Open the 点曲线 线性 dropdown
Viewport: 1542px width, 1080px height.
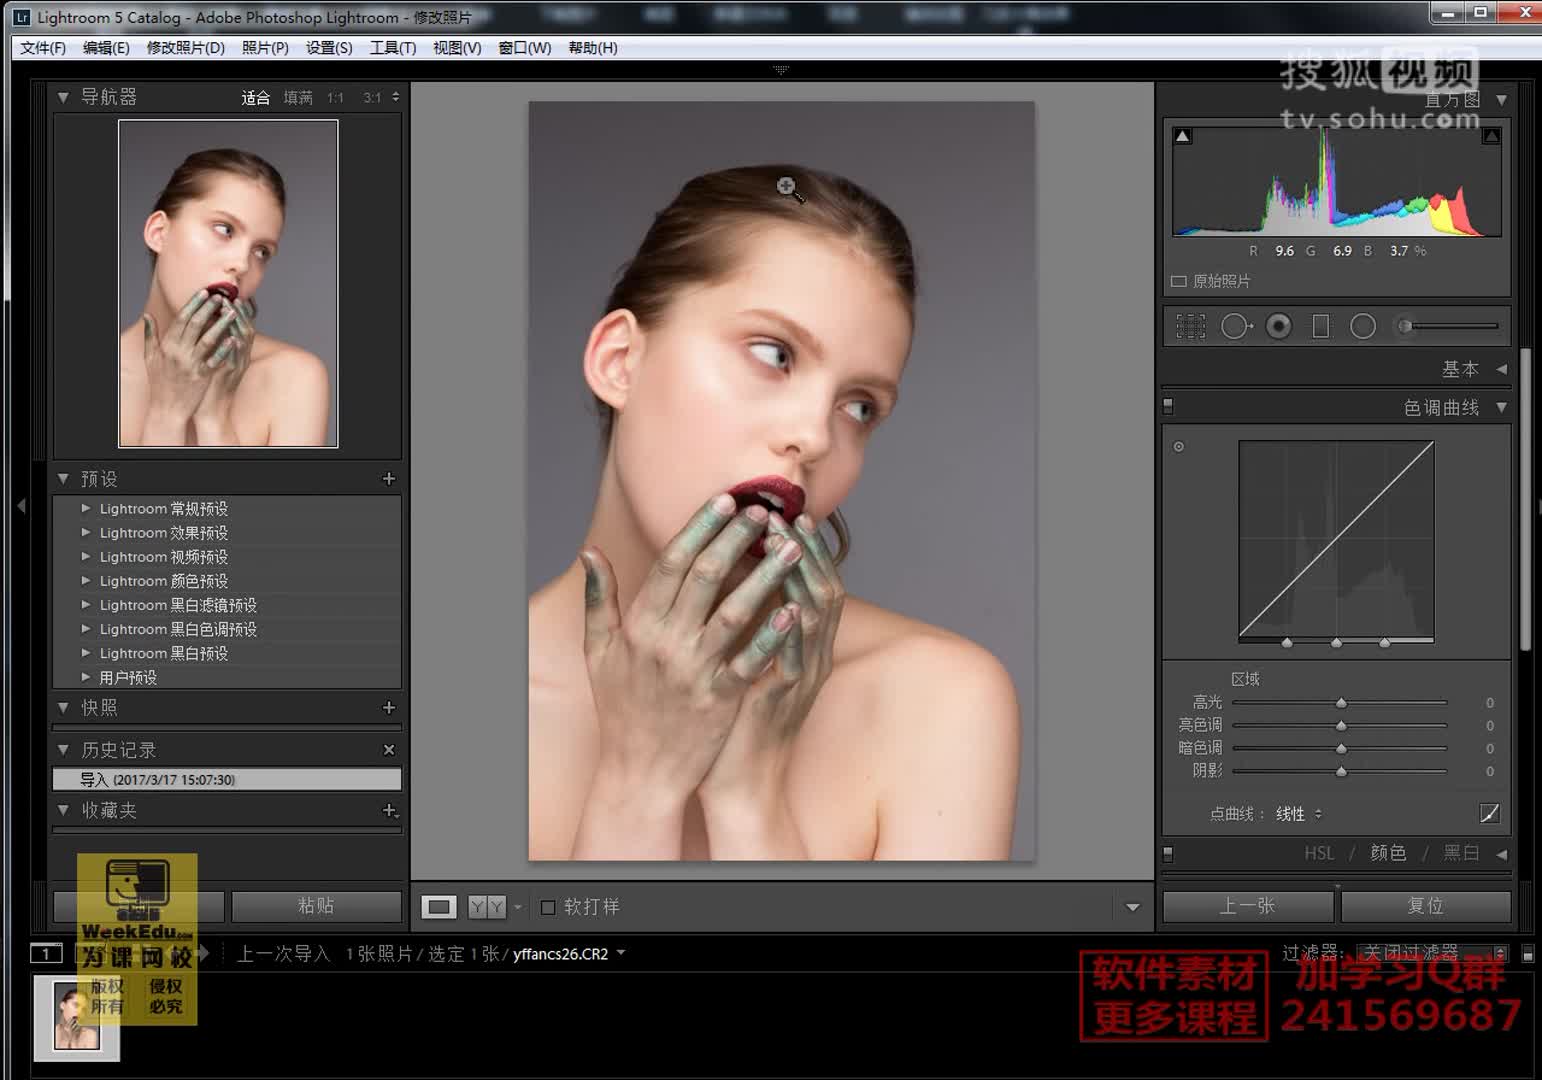coord(1298,814)
